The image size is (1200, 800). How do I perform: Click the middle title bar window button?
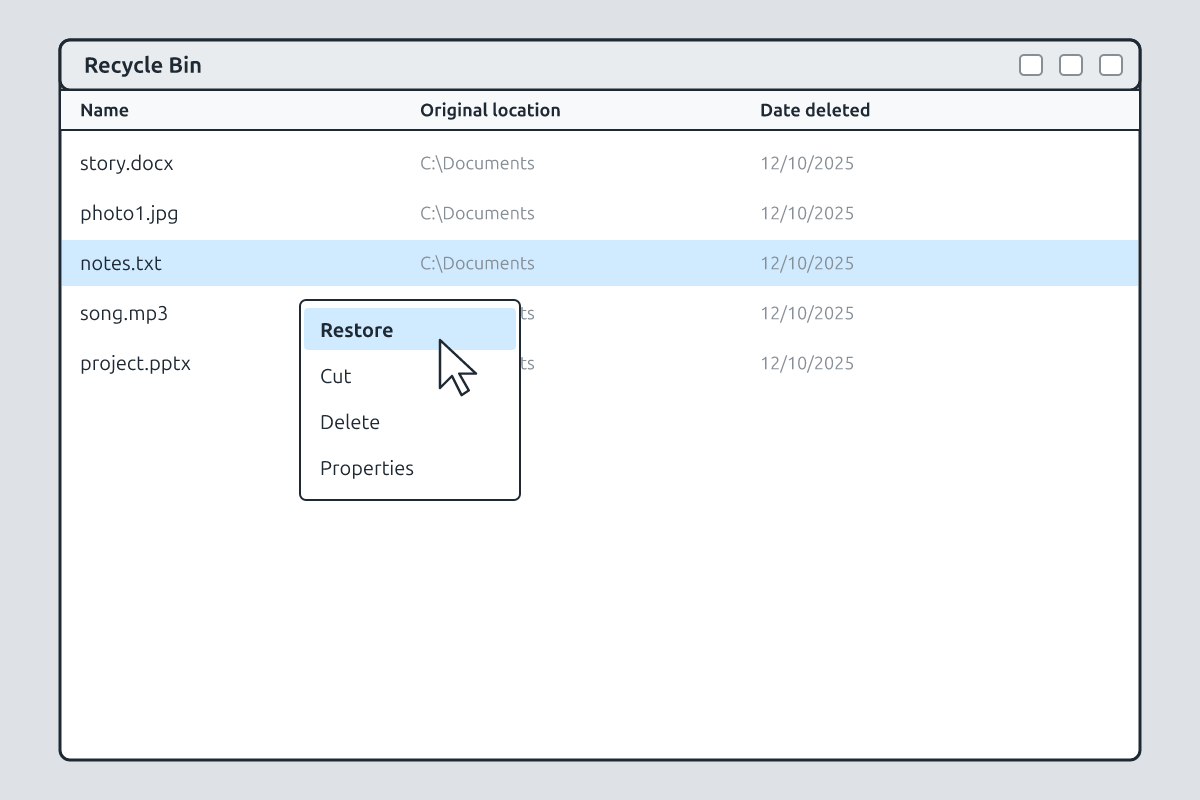pyautogui.click(x=1071, y=65)
